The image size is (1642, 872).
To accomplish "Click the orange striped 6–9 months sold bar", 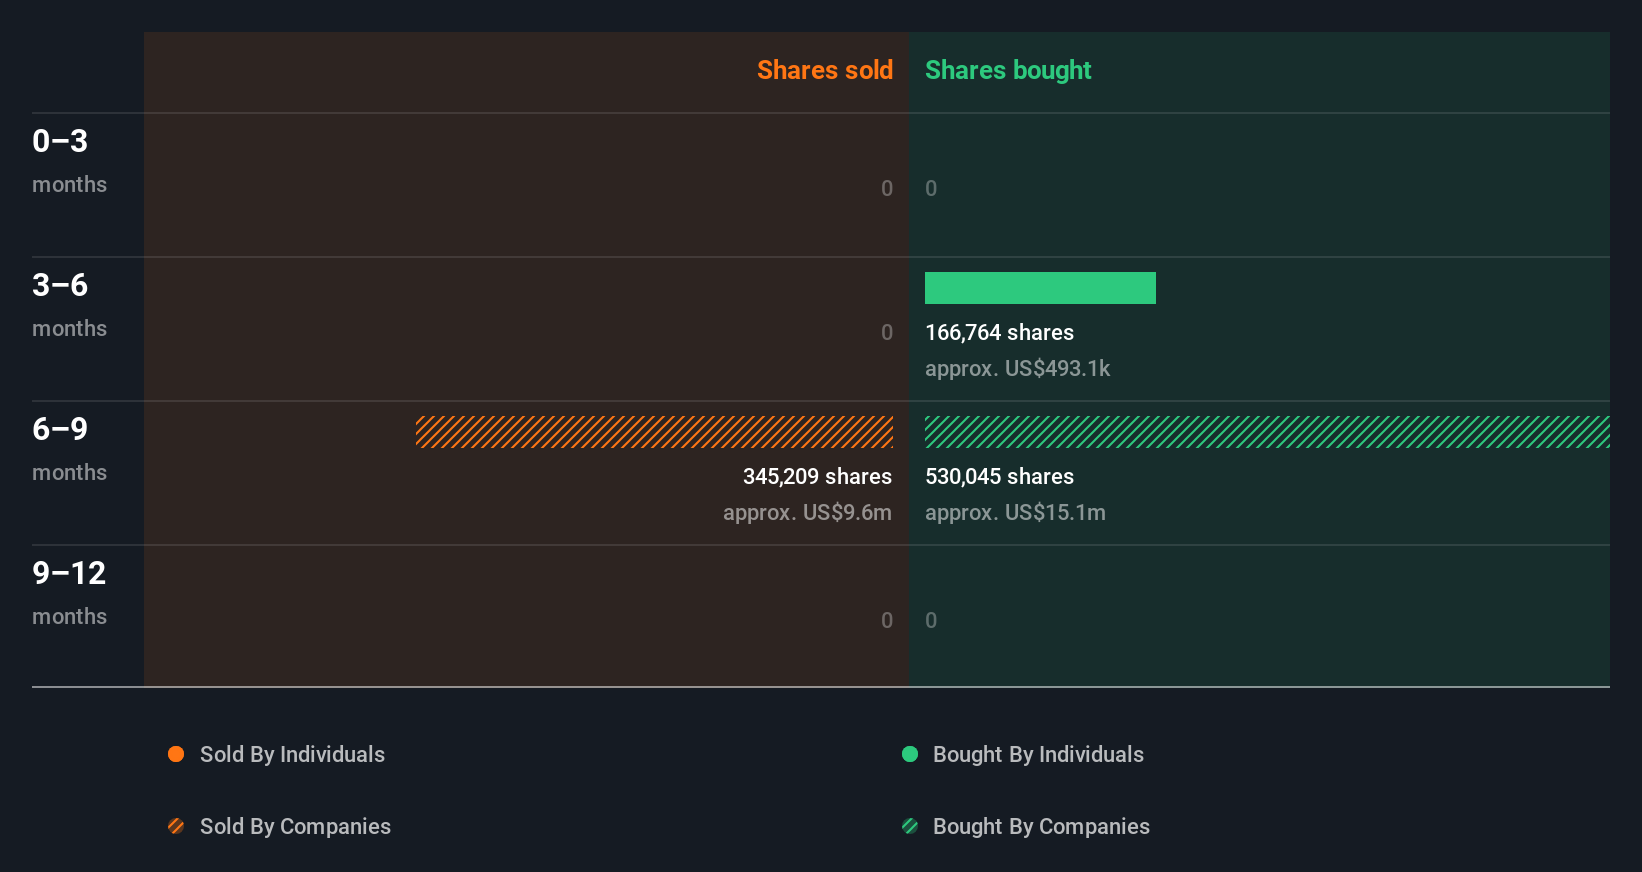I will [654, 432].
